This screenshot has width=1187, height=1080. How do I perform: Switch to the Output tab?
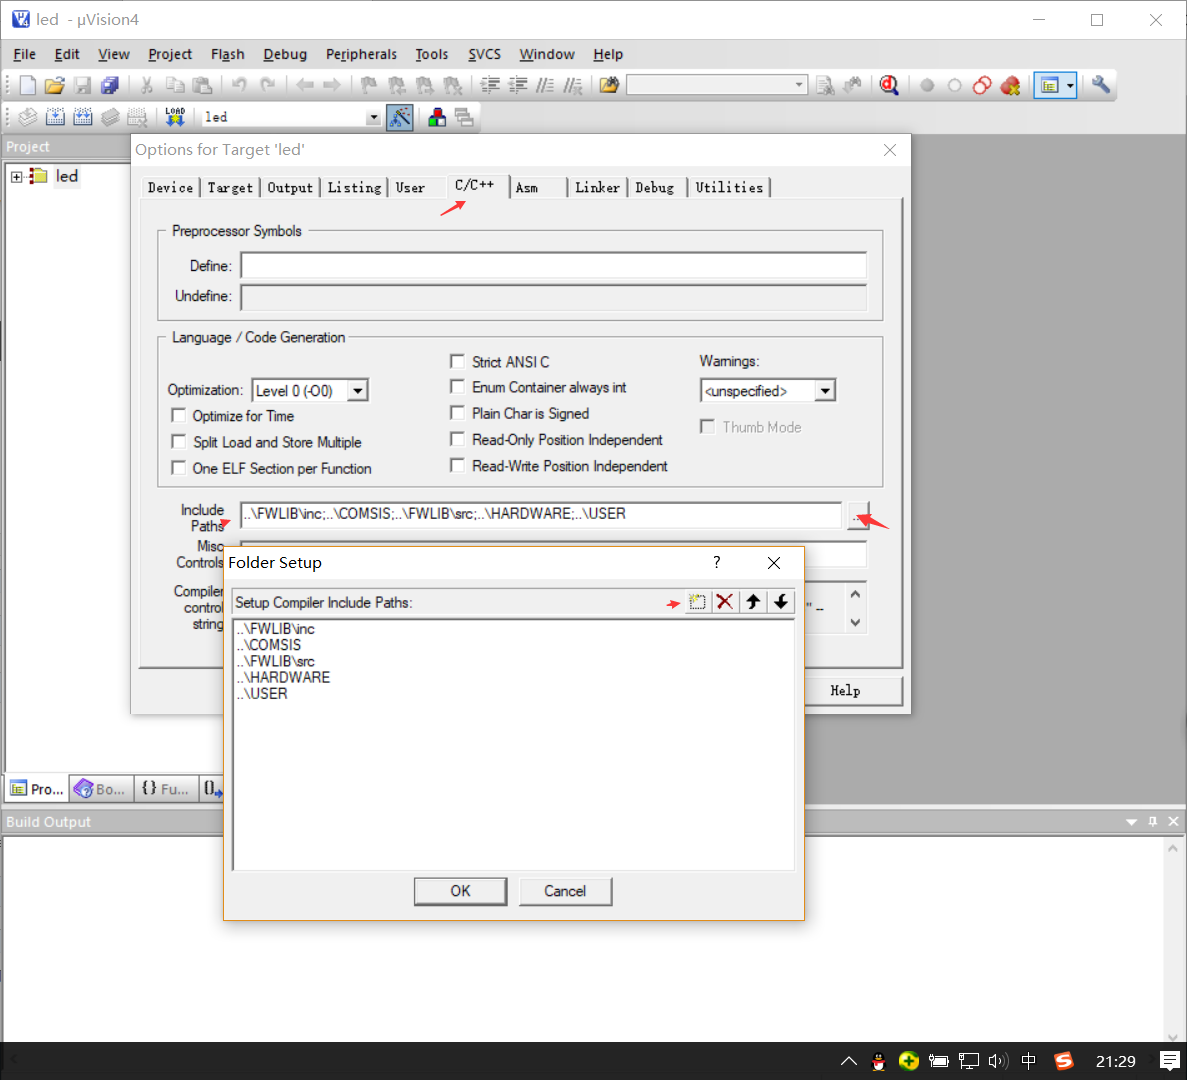tap(290, 188)
